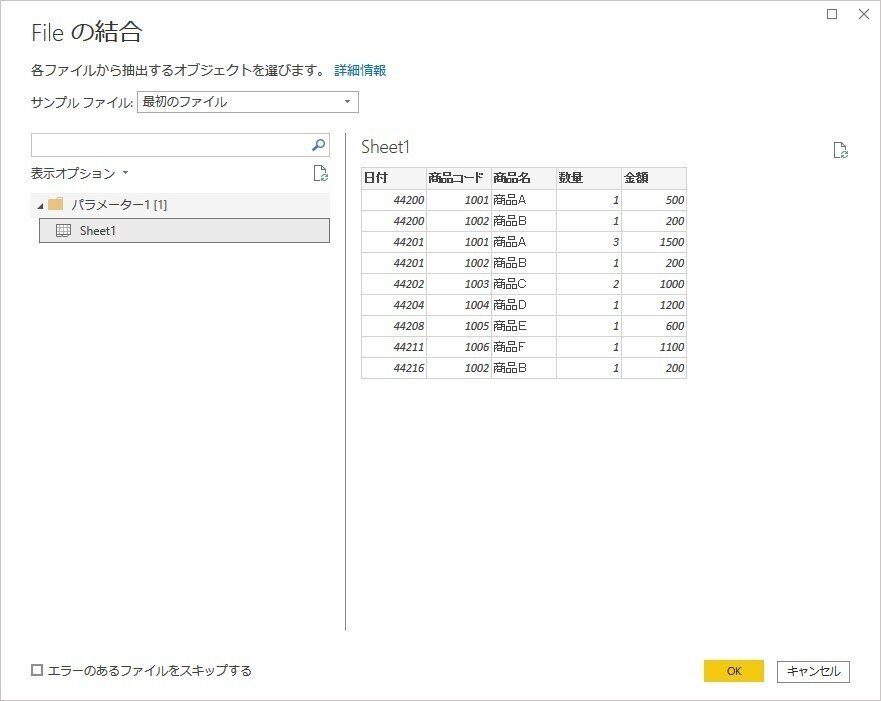881x701 pixels.
Task: Click the 商品コード value 1003
Action: [x=459, y=284]
